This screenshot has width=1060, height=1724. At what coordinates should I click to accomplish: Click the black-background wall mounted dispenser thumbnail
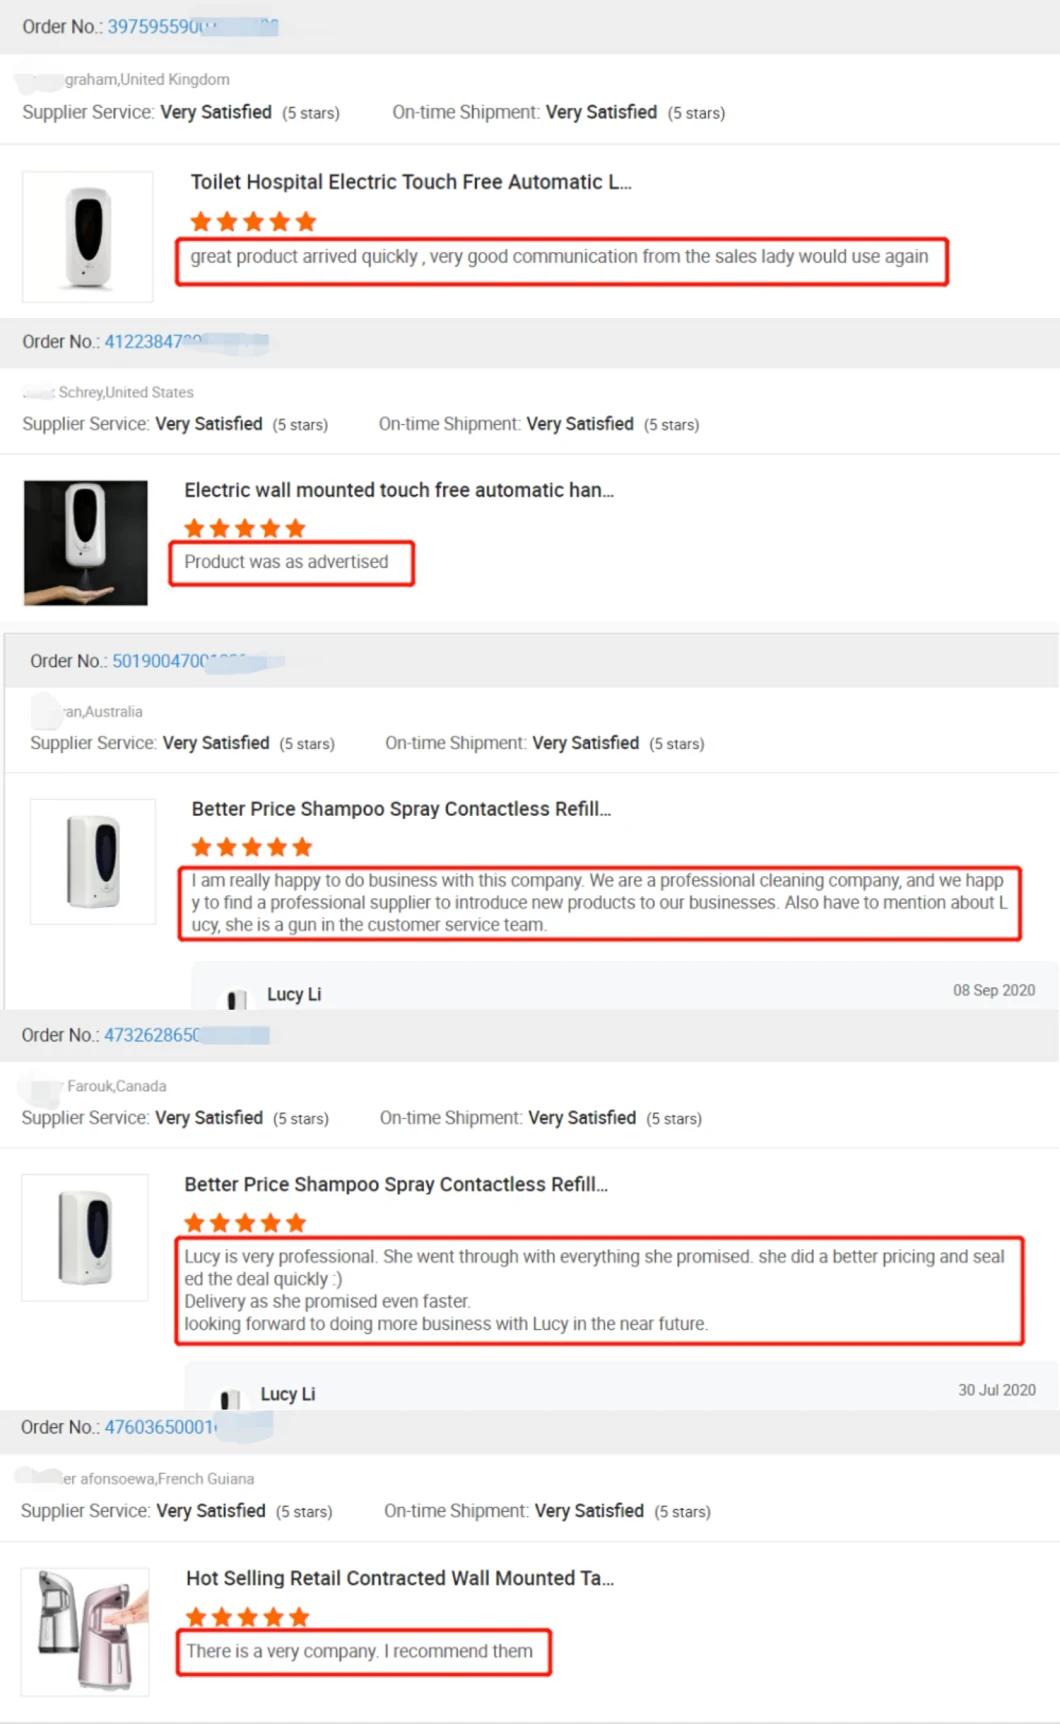[86, 543]
